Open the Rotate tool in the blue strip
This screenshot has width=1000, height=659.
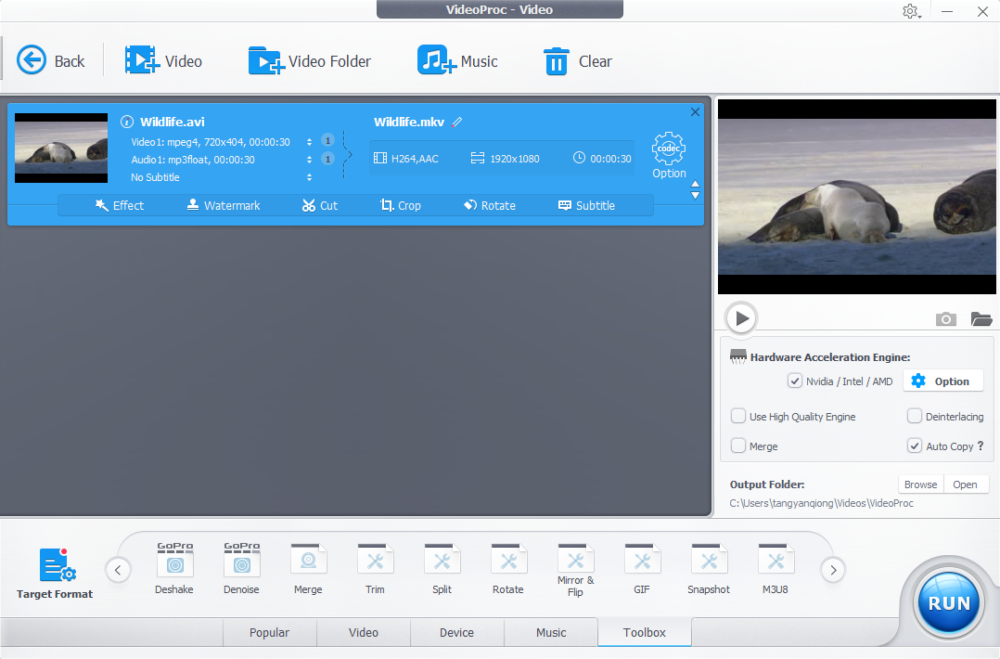pyautogui.click(x=490, y=205)
